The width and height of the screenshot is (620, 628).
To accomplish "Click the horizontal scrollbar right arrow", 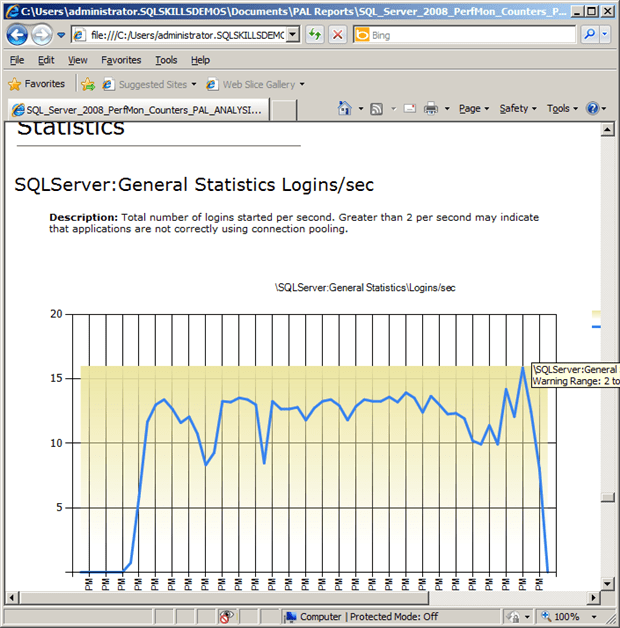I will coord(594,598).
